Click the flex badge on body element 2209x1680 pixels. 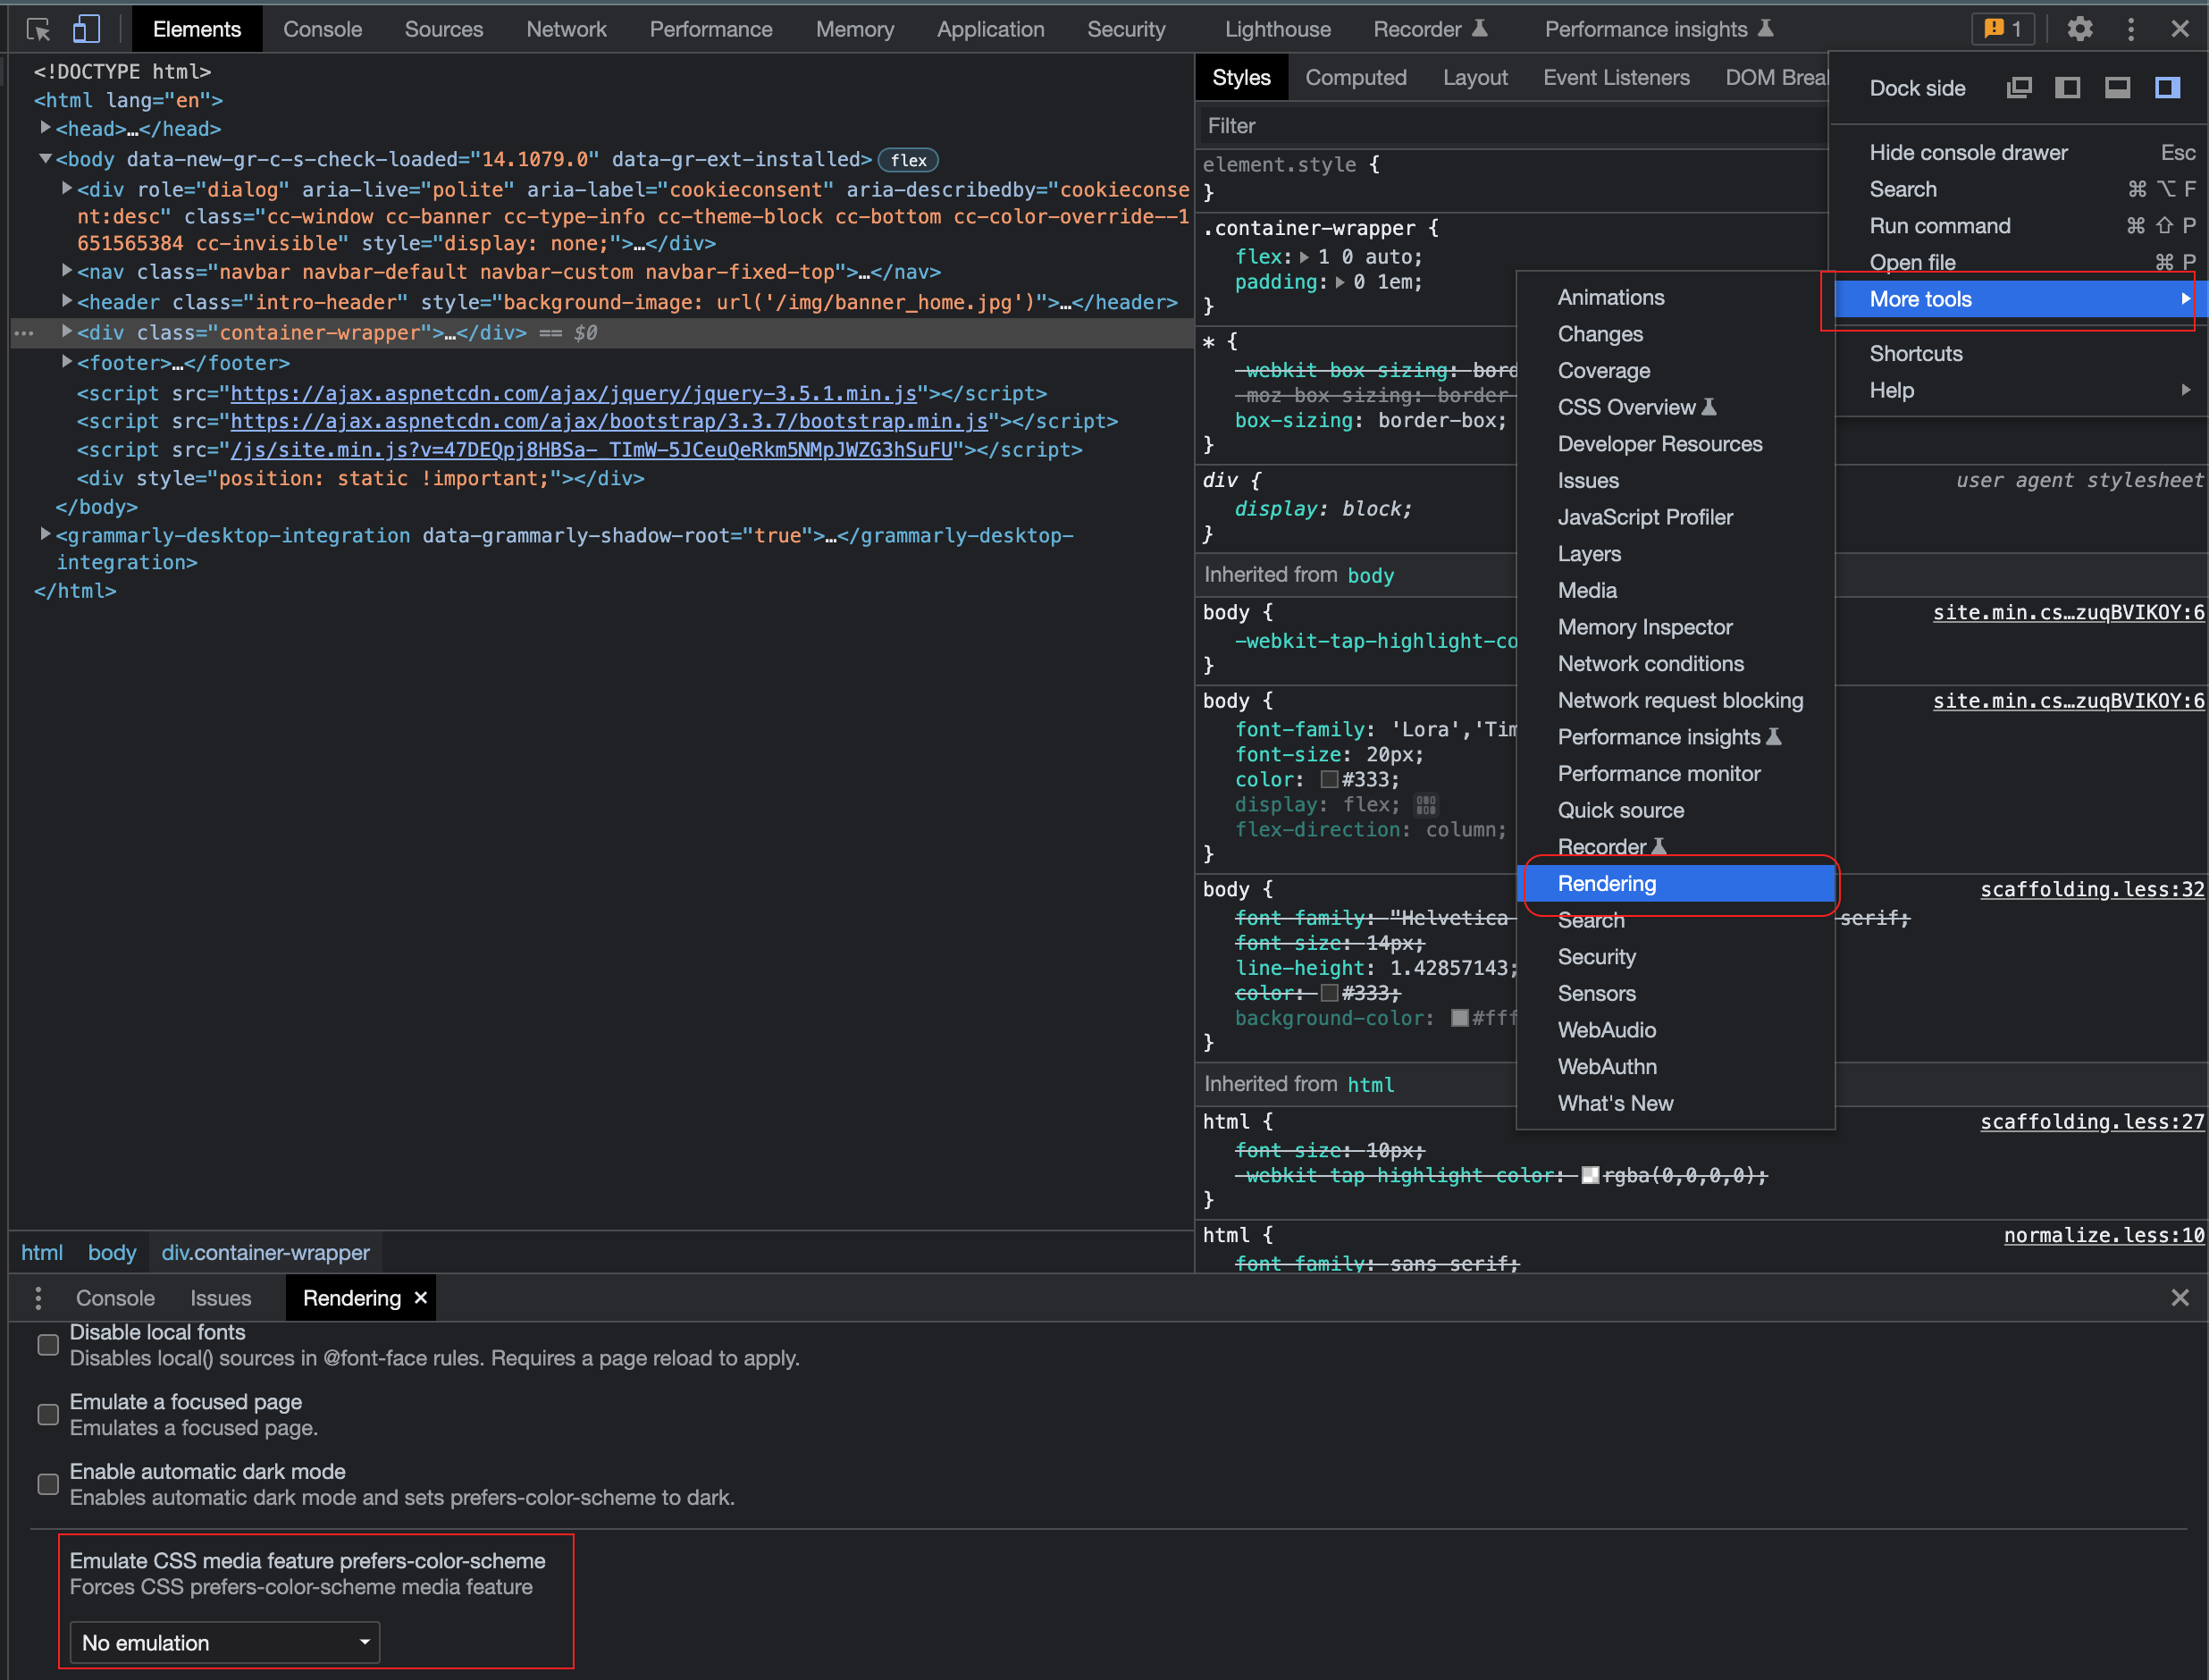pyautogui.click(x=908, y=160)
